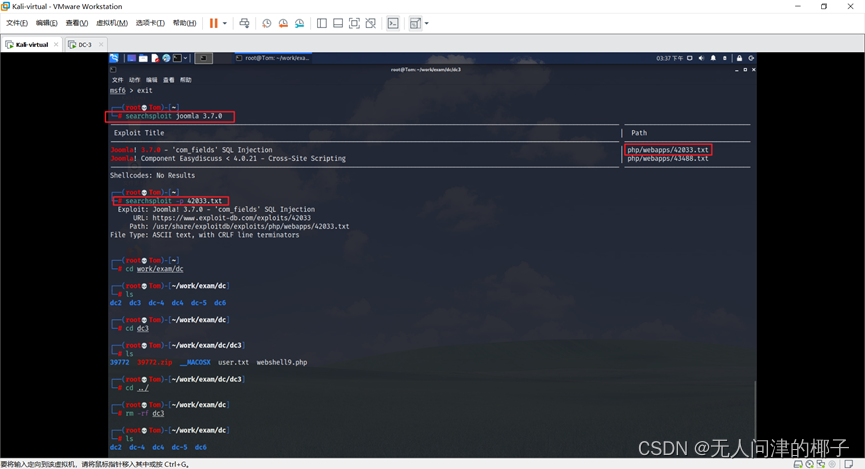
Task: Close the DC-3 tab
Action: click(101, 45)
